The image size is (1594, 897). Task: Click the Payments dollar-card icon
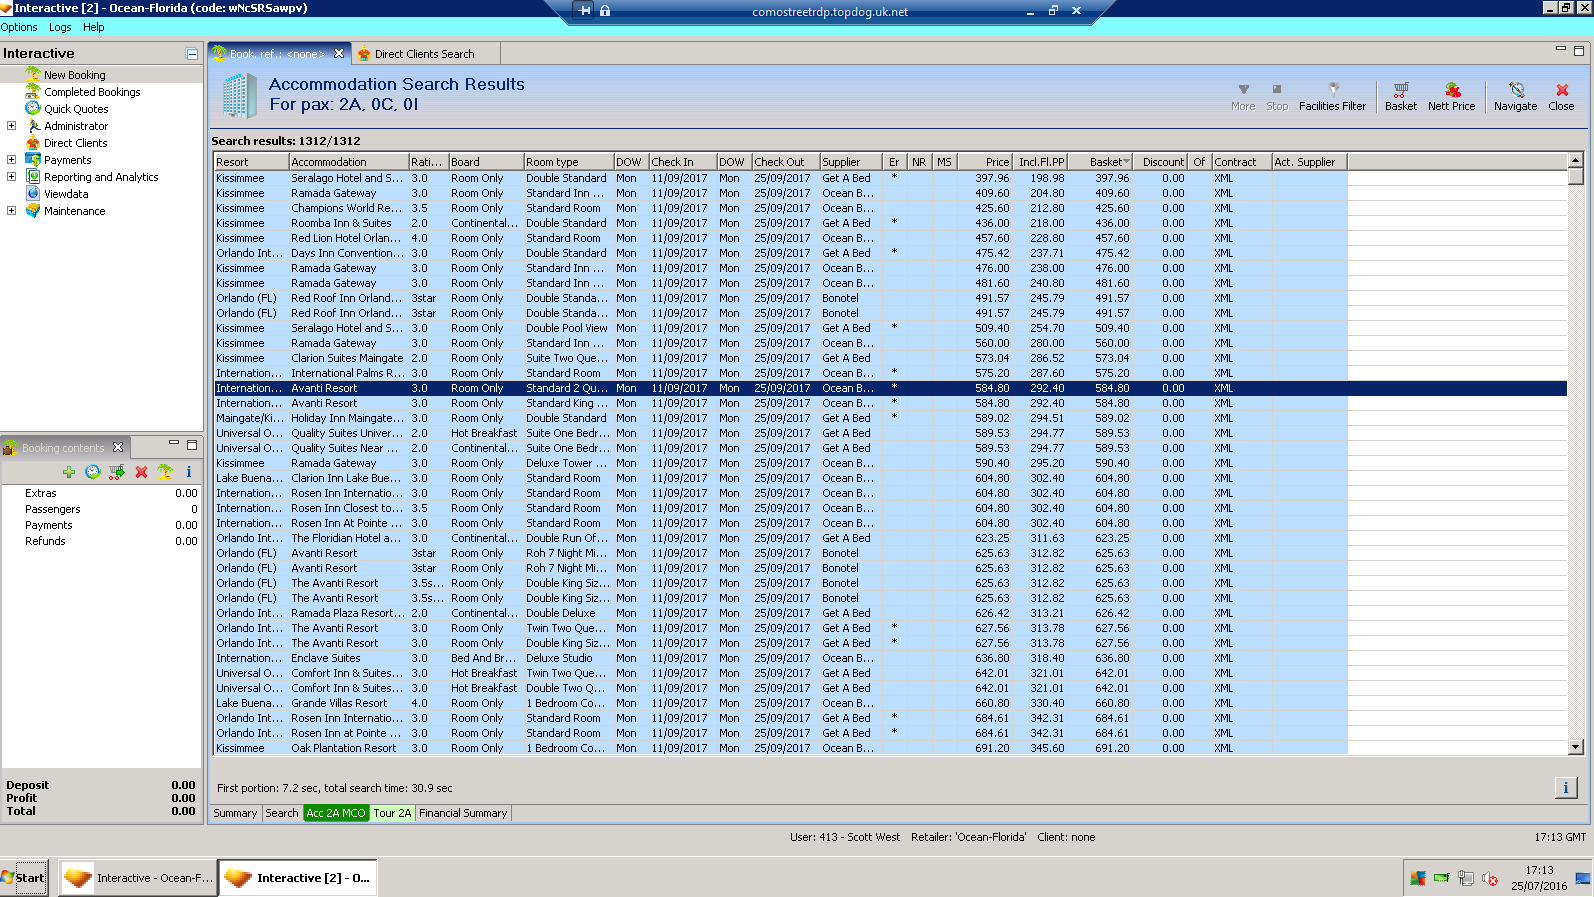click(x=33, y=159)
